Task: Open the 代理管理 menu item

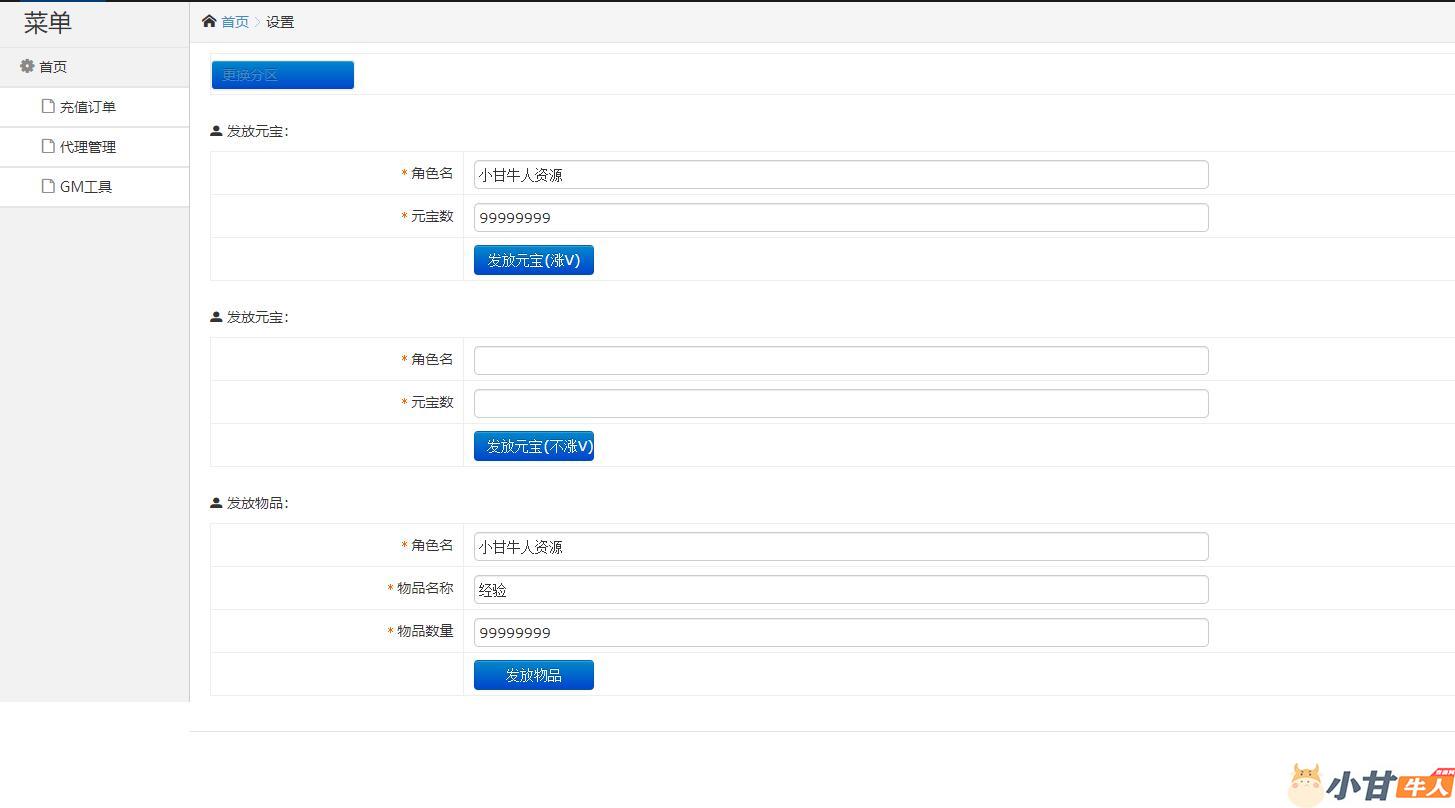Action: click(x=88, y=147)
